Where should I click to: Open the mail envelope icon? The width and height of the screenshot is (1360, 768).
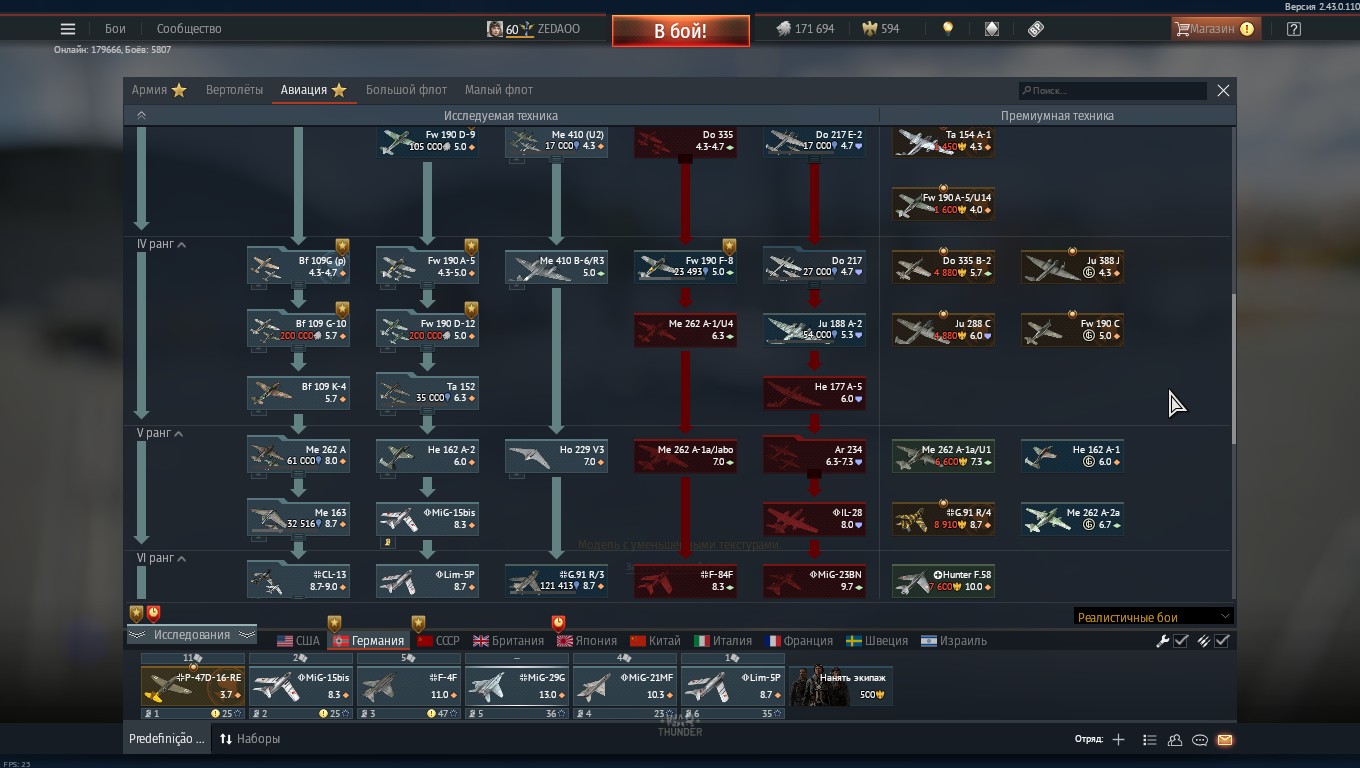pyautogui.click(x=1225, y=740)
